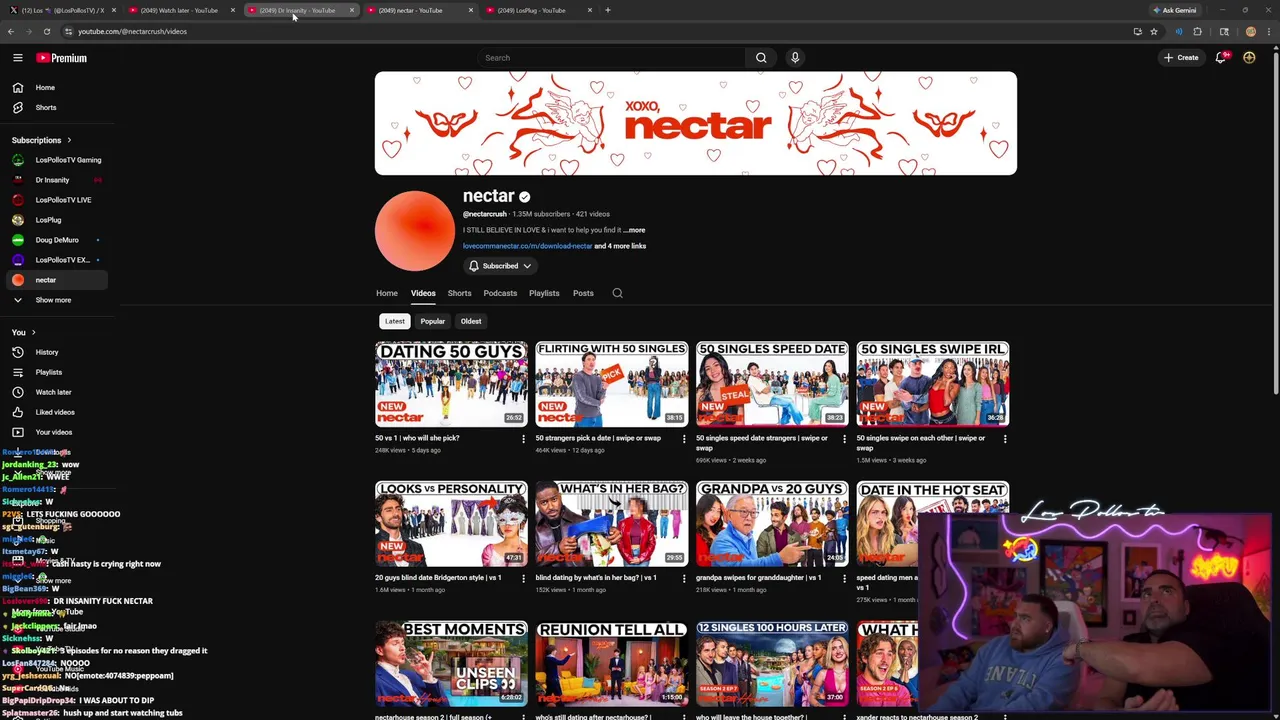This screenshot has width=1280, height=720.
Task: Open options for '50 singles speed date' video
Action: 844,439
